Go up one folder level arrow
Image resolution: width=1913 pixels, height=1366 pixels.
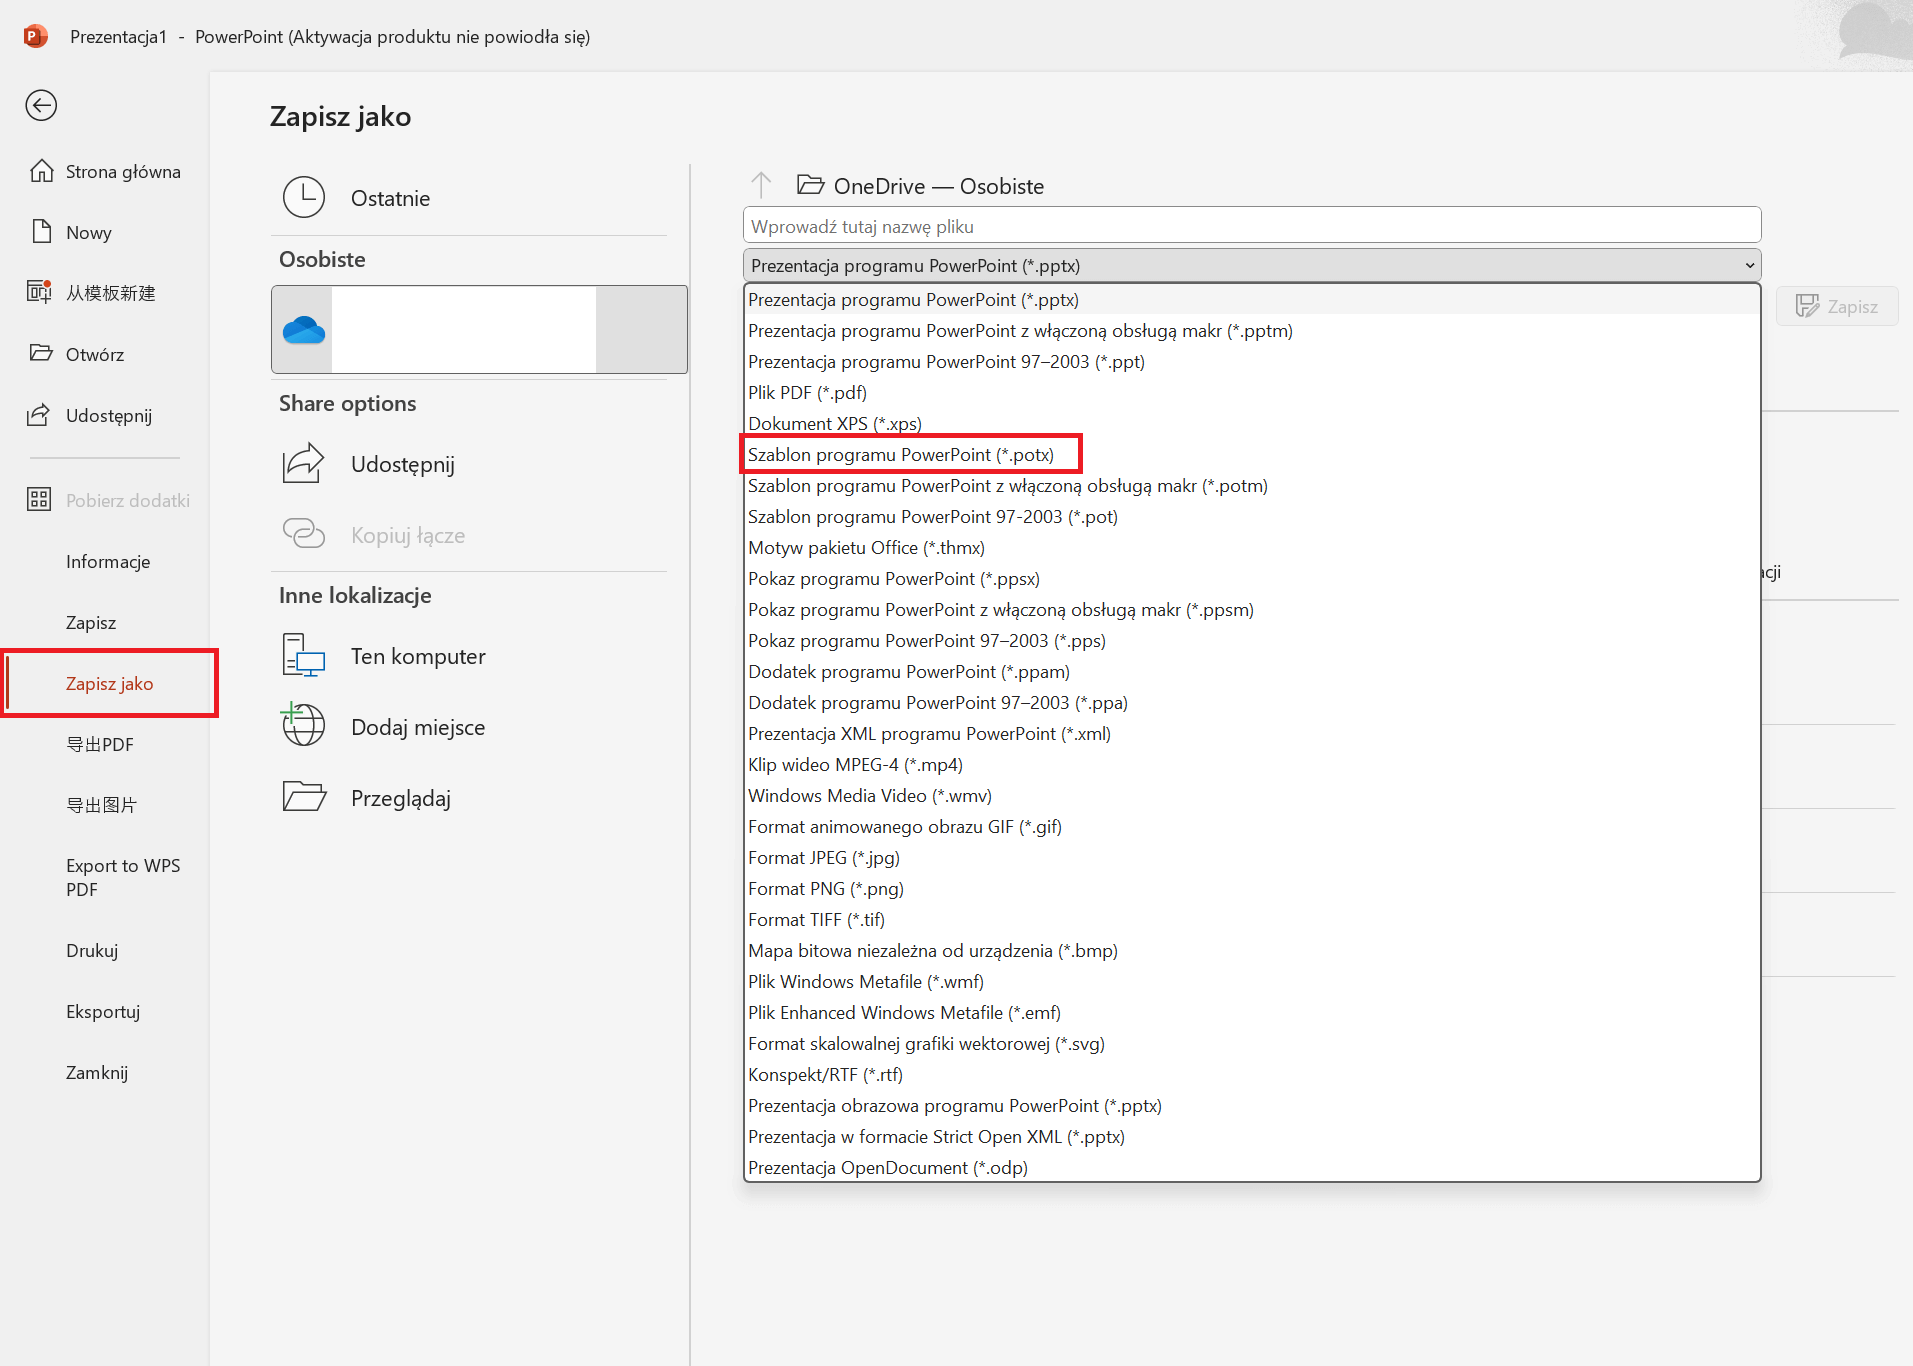761,185
